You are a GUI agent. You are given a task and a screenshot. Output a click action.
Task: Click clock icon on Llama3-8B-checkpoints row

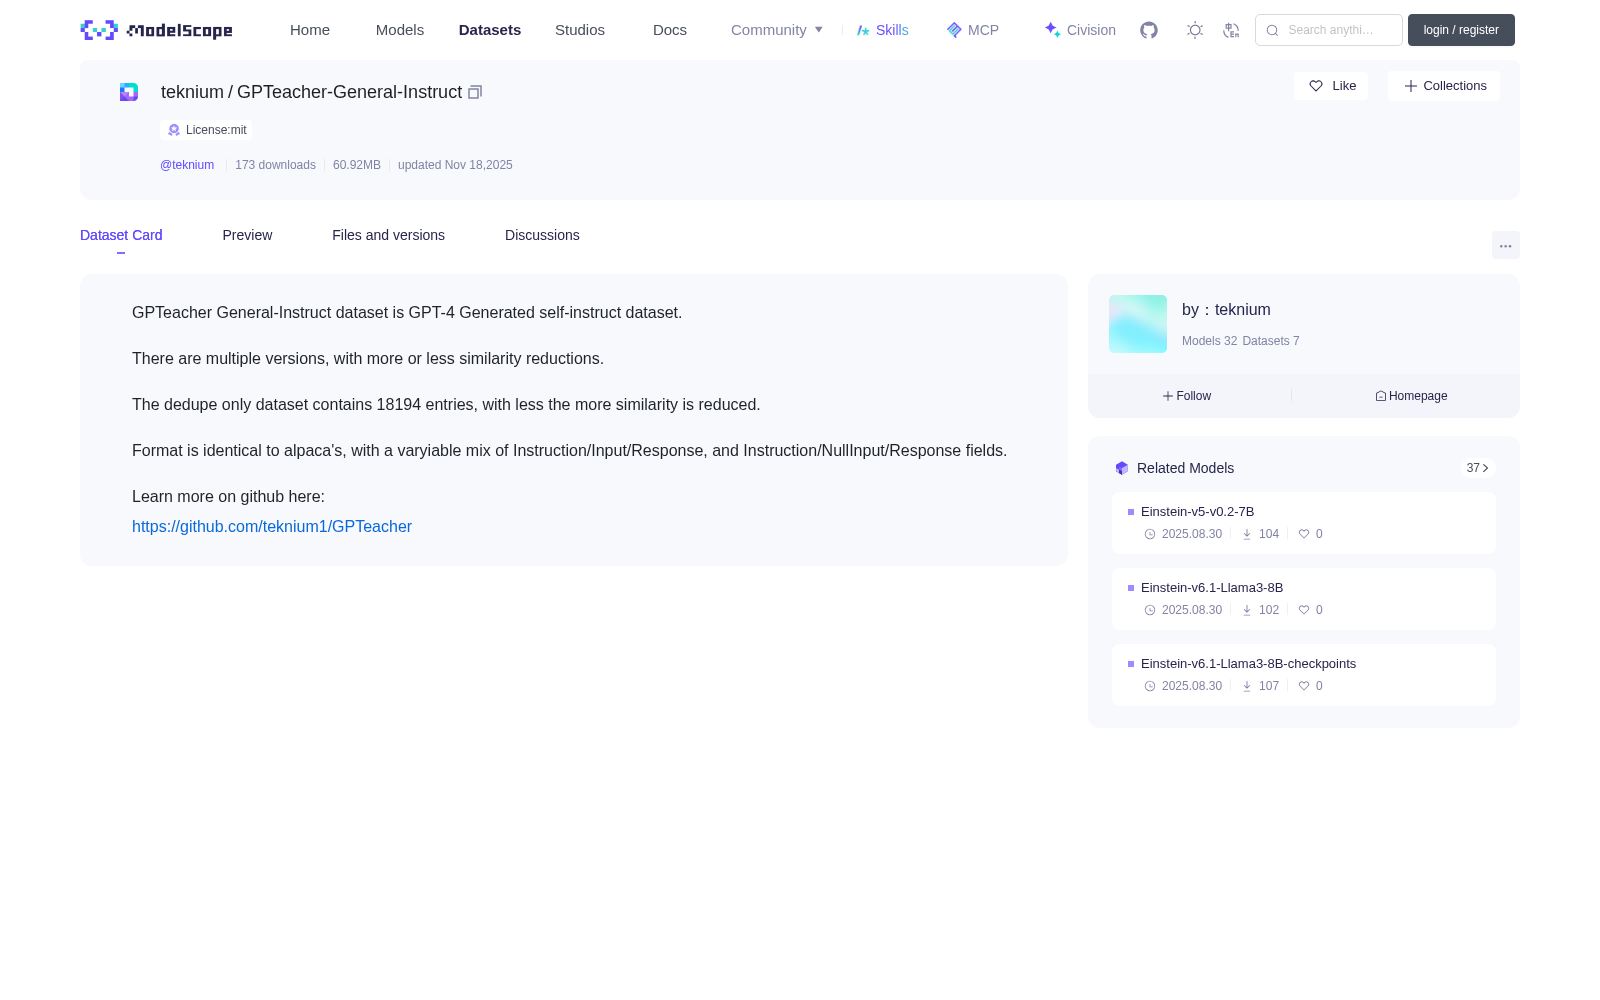tap(1150, 686)
